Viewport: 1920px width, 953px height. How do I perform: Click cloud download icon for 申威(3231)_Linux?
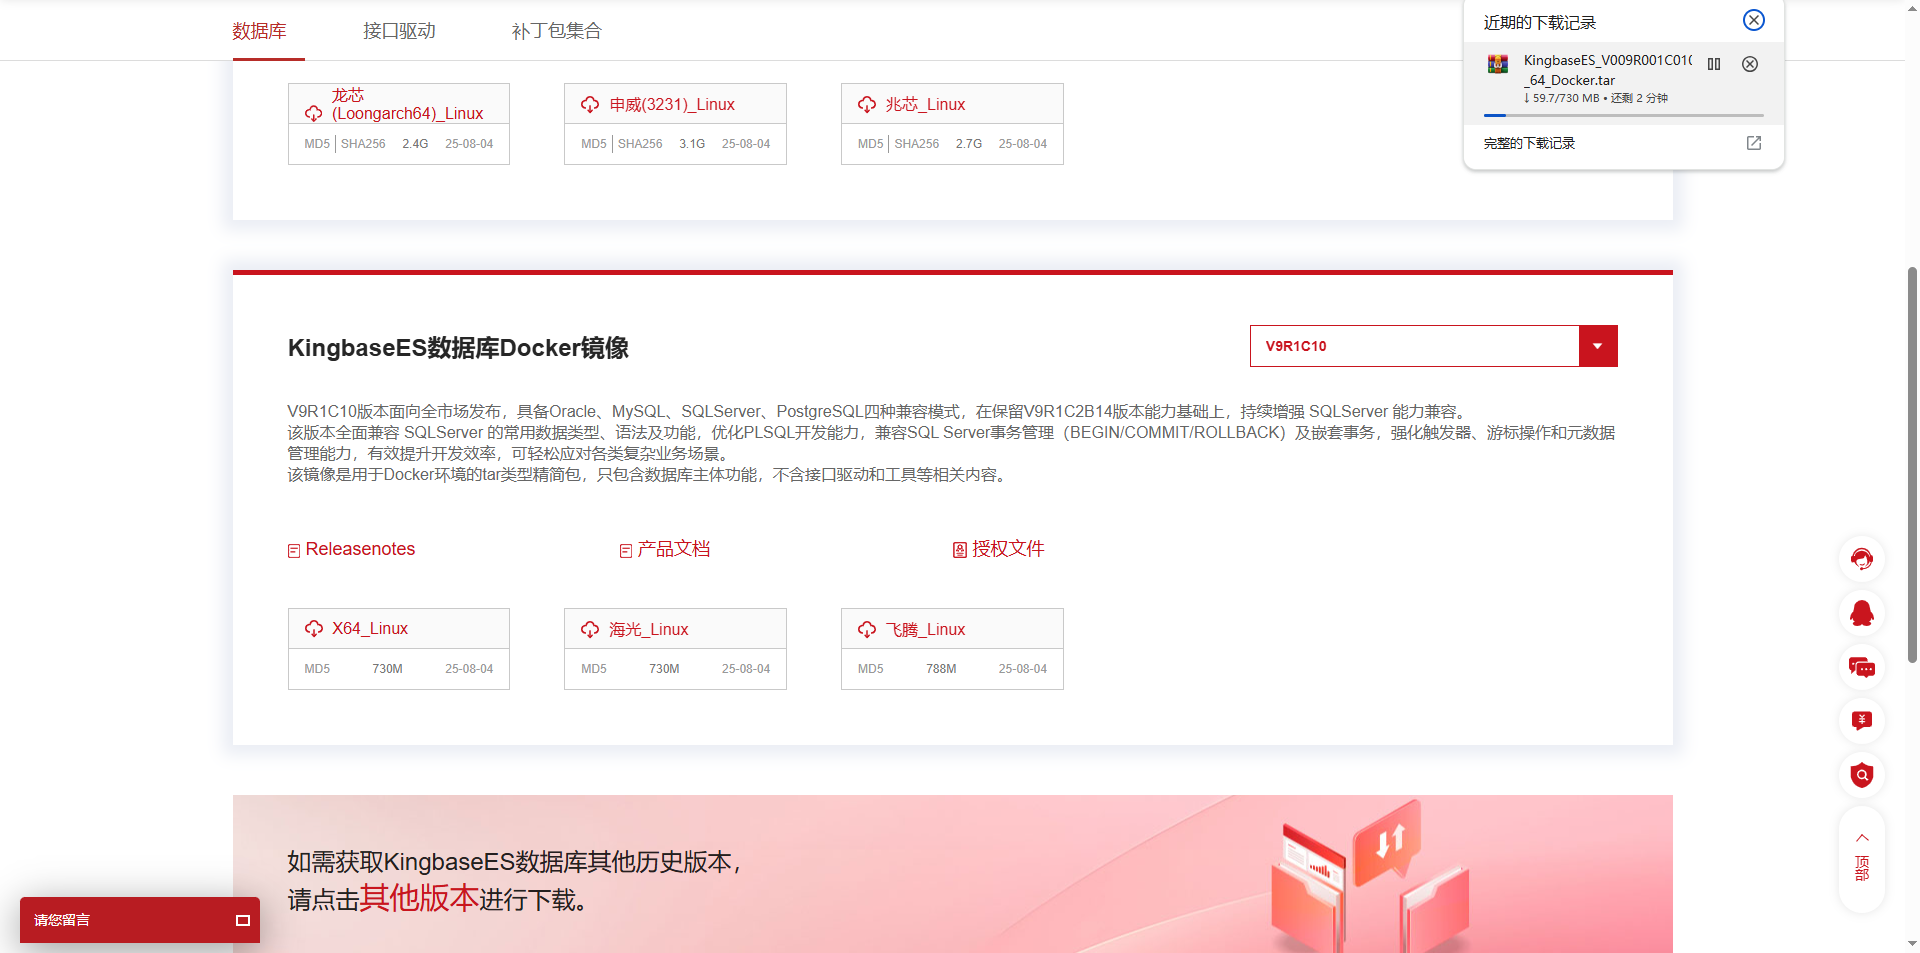[590, 104]
